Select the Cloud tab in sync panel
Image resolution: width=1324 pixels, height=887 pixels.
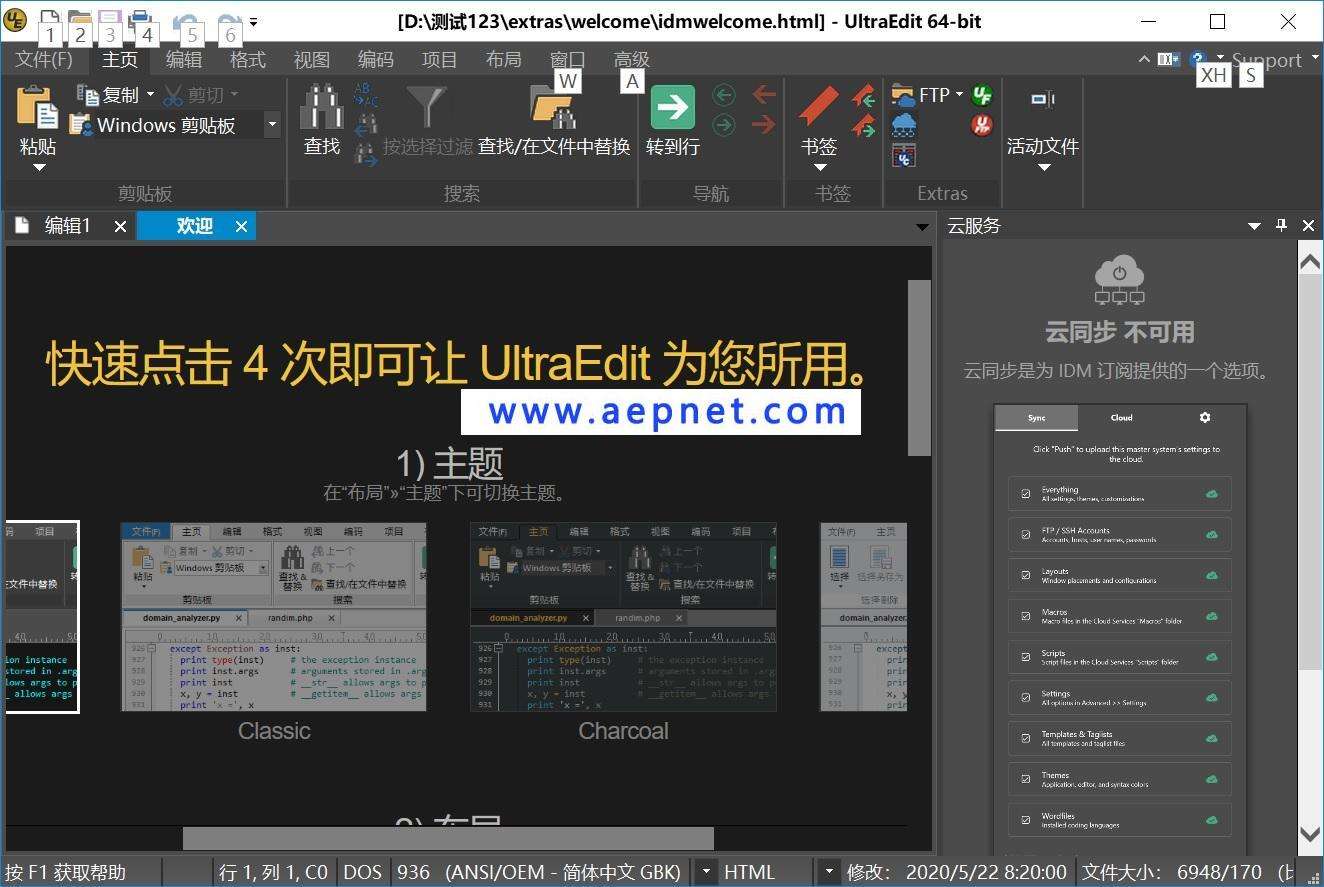1121,418
